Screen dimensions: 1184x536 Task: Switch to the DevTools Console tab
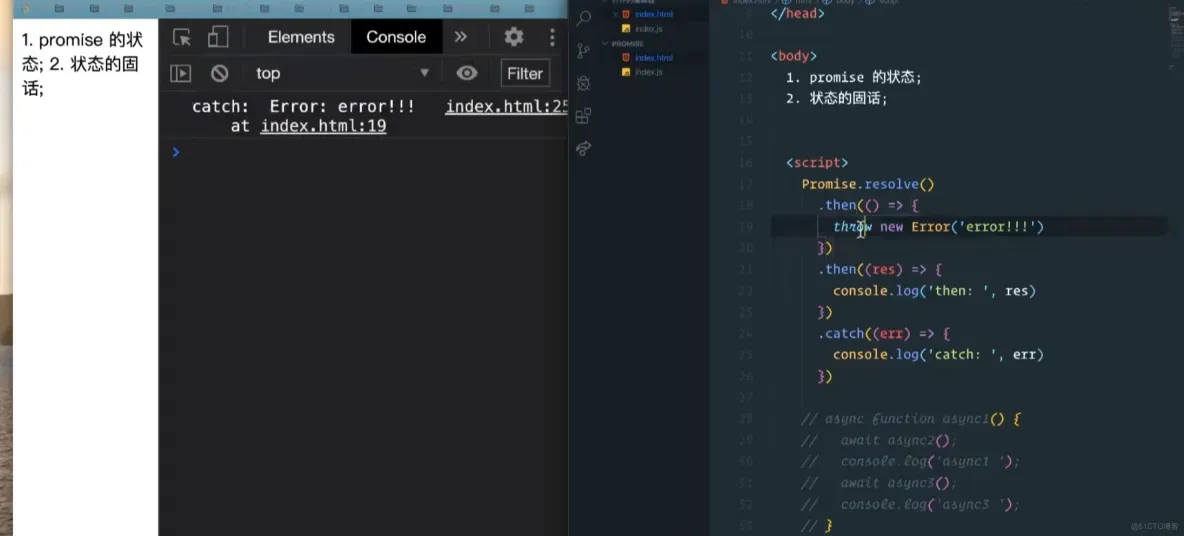pos(396,37)
